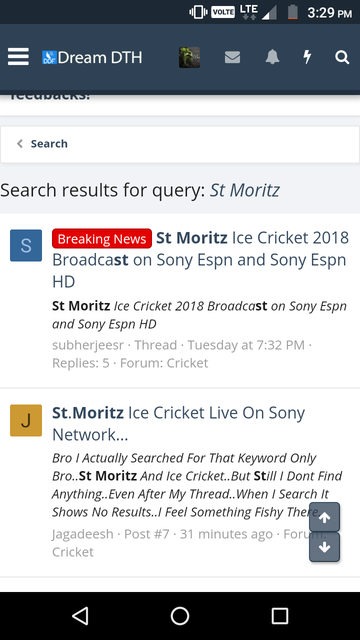View subherjeesr user profile
Image resolution: width=360 pixels, height=640 pixels.
coord(88,345)
